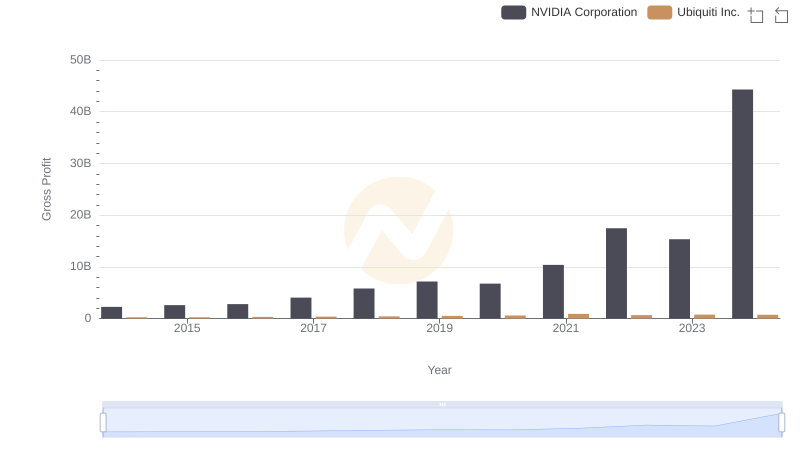Click the zoom reset icon
Image resolution: width=800 pixels, height=461 pixels.
(x=782, y=14)
